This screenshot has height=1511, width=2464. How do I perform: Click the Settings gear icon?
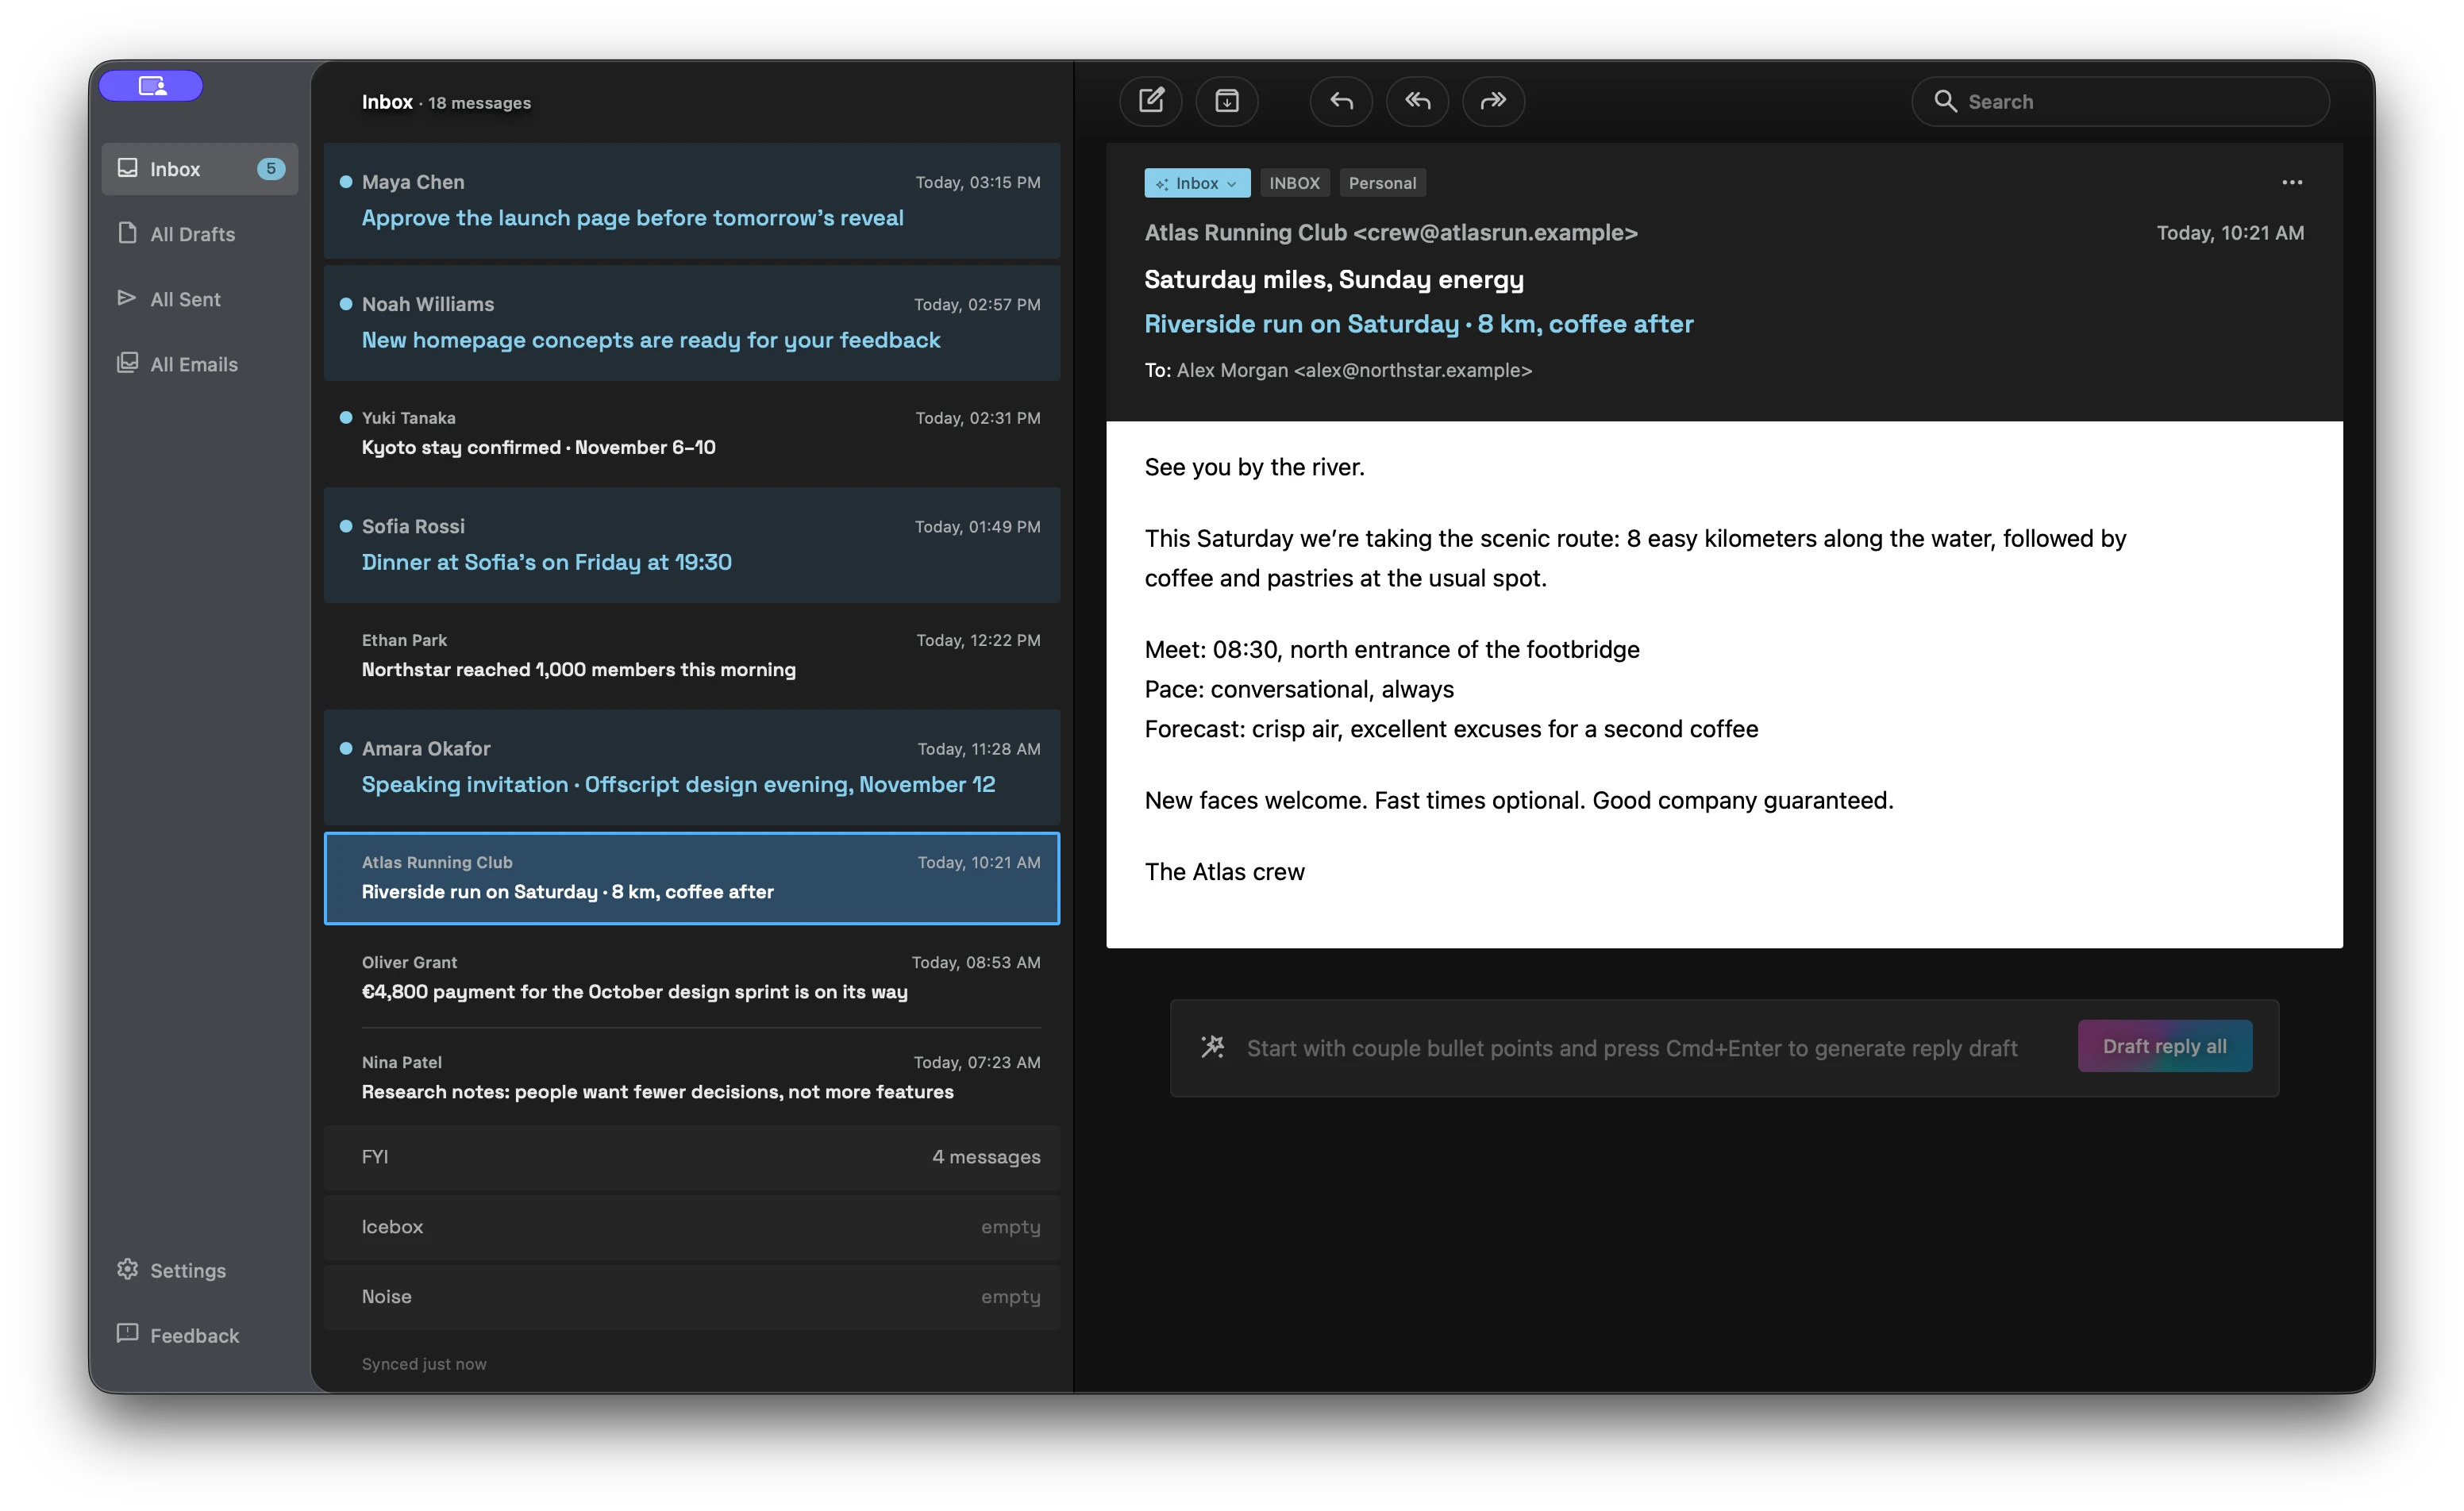[127, 1269]
